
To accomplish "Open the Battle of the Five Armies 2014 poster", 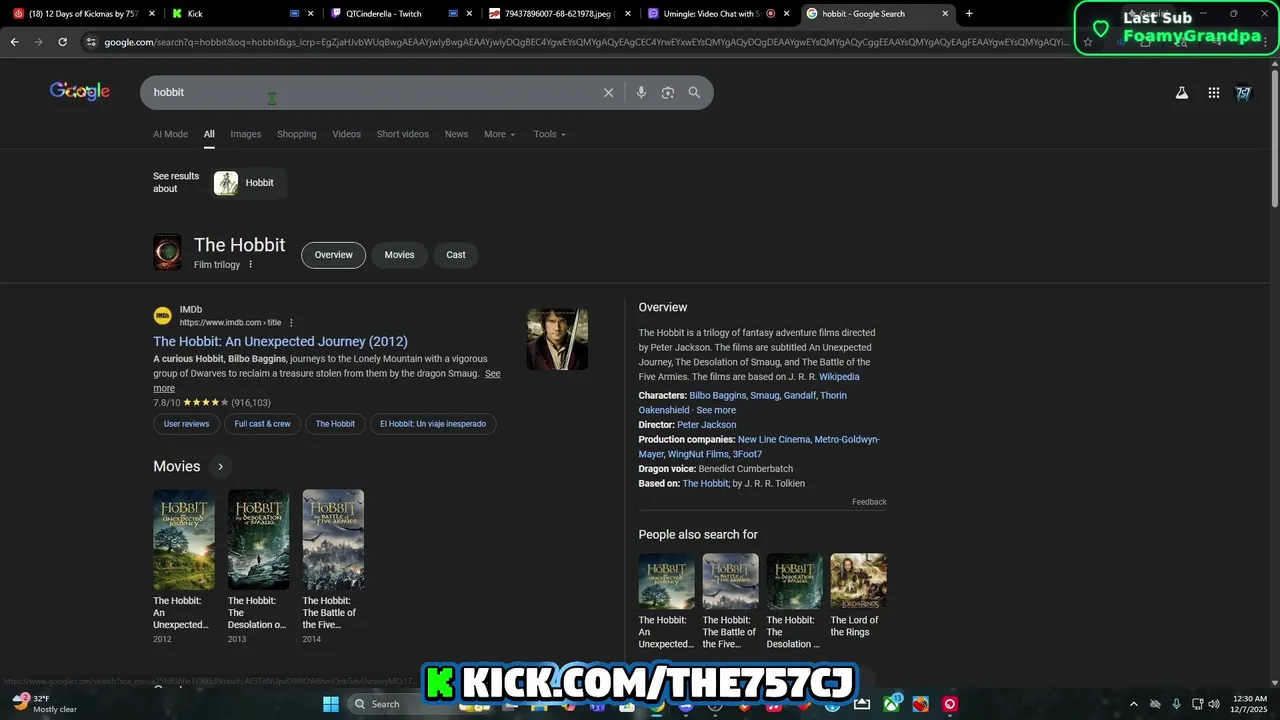I will tap(333, 540).
